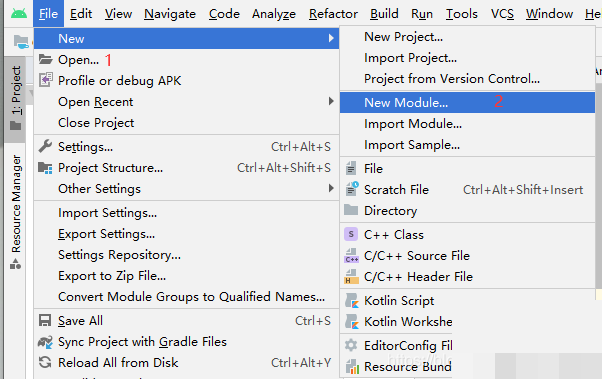Open the Tools menu

tap(461, 14)
